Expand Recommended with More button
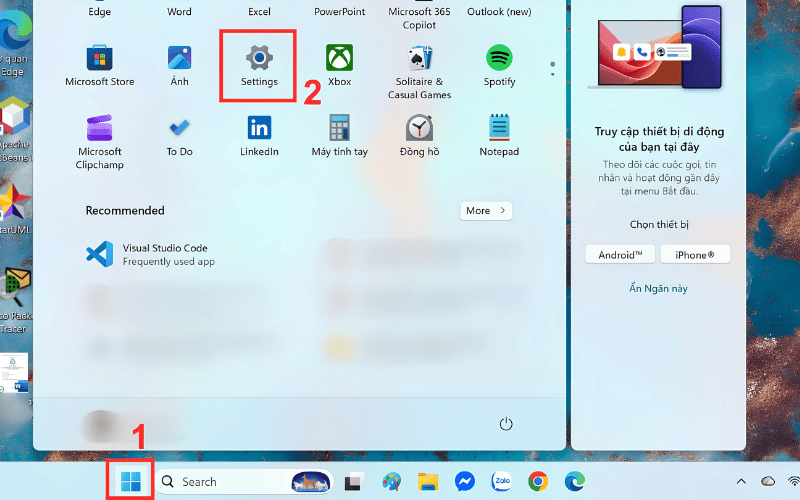The width and height of the screenshot is (800, 500). point(486,211)
